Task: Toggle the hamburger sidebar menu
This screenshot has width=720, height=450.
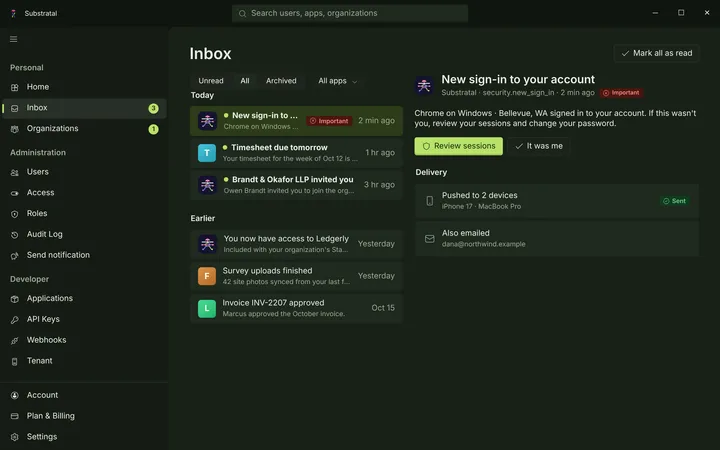Action: tap(14, 39)
